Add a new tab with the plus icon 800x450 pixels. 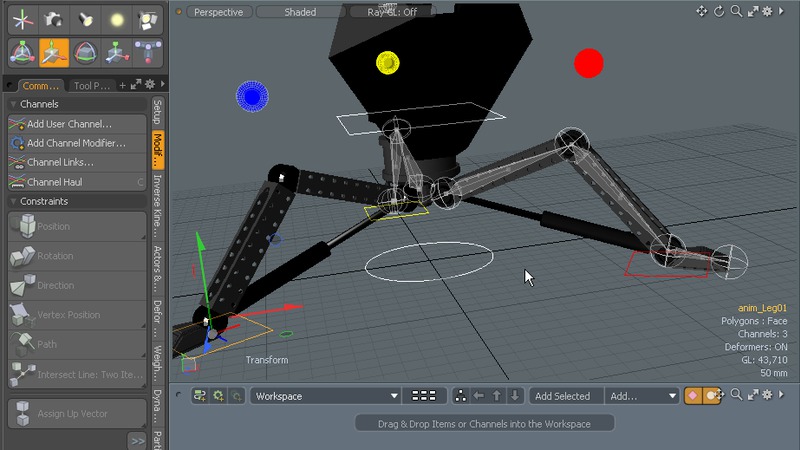pos(122,85)
